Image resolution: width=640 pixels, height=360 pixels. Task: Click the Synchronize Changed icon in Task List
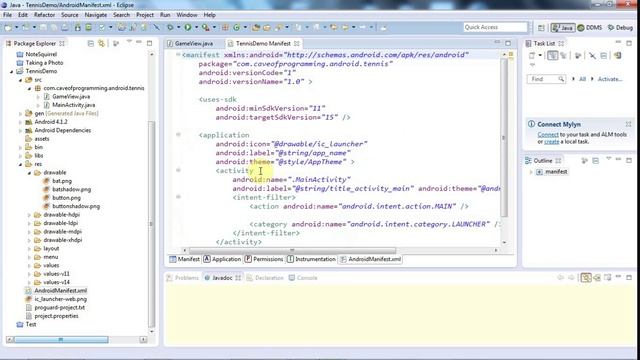(592, 56)
